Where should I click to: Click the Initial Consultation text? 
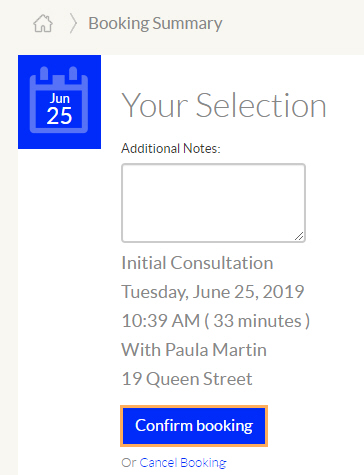coord(197,263)
